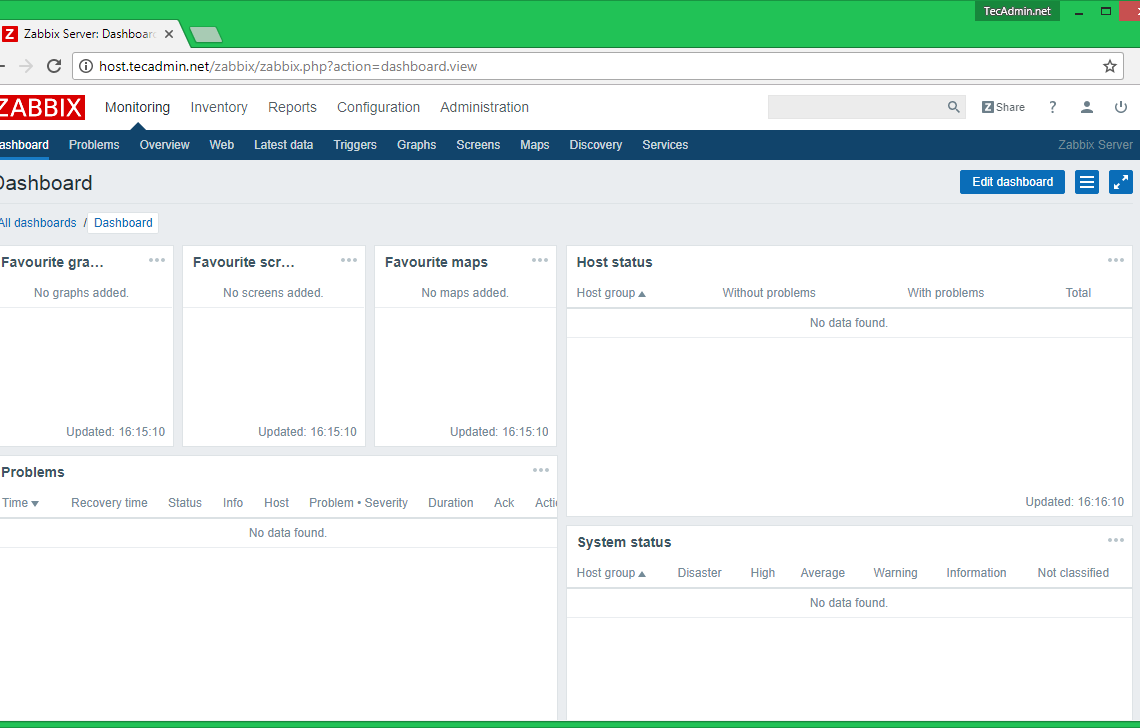1140x728 pixels.
Task: Click the sign out power icon
Action: pyautogui.click(x=1120, y=107)
